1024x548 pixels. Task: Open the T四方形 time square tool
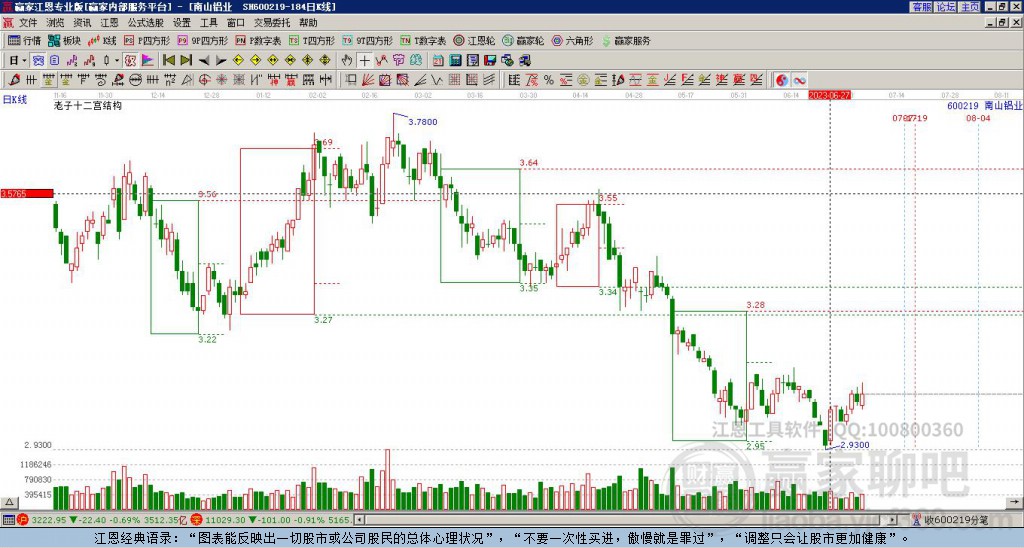tap(312, 40)
